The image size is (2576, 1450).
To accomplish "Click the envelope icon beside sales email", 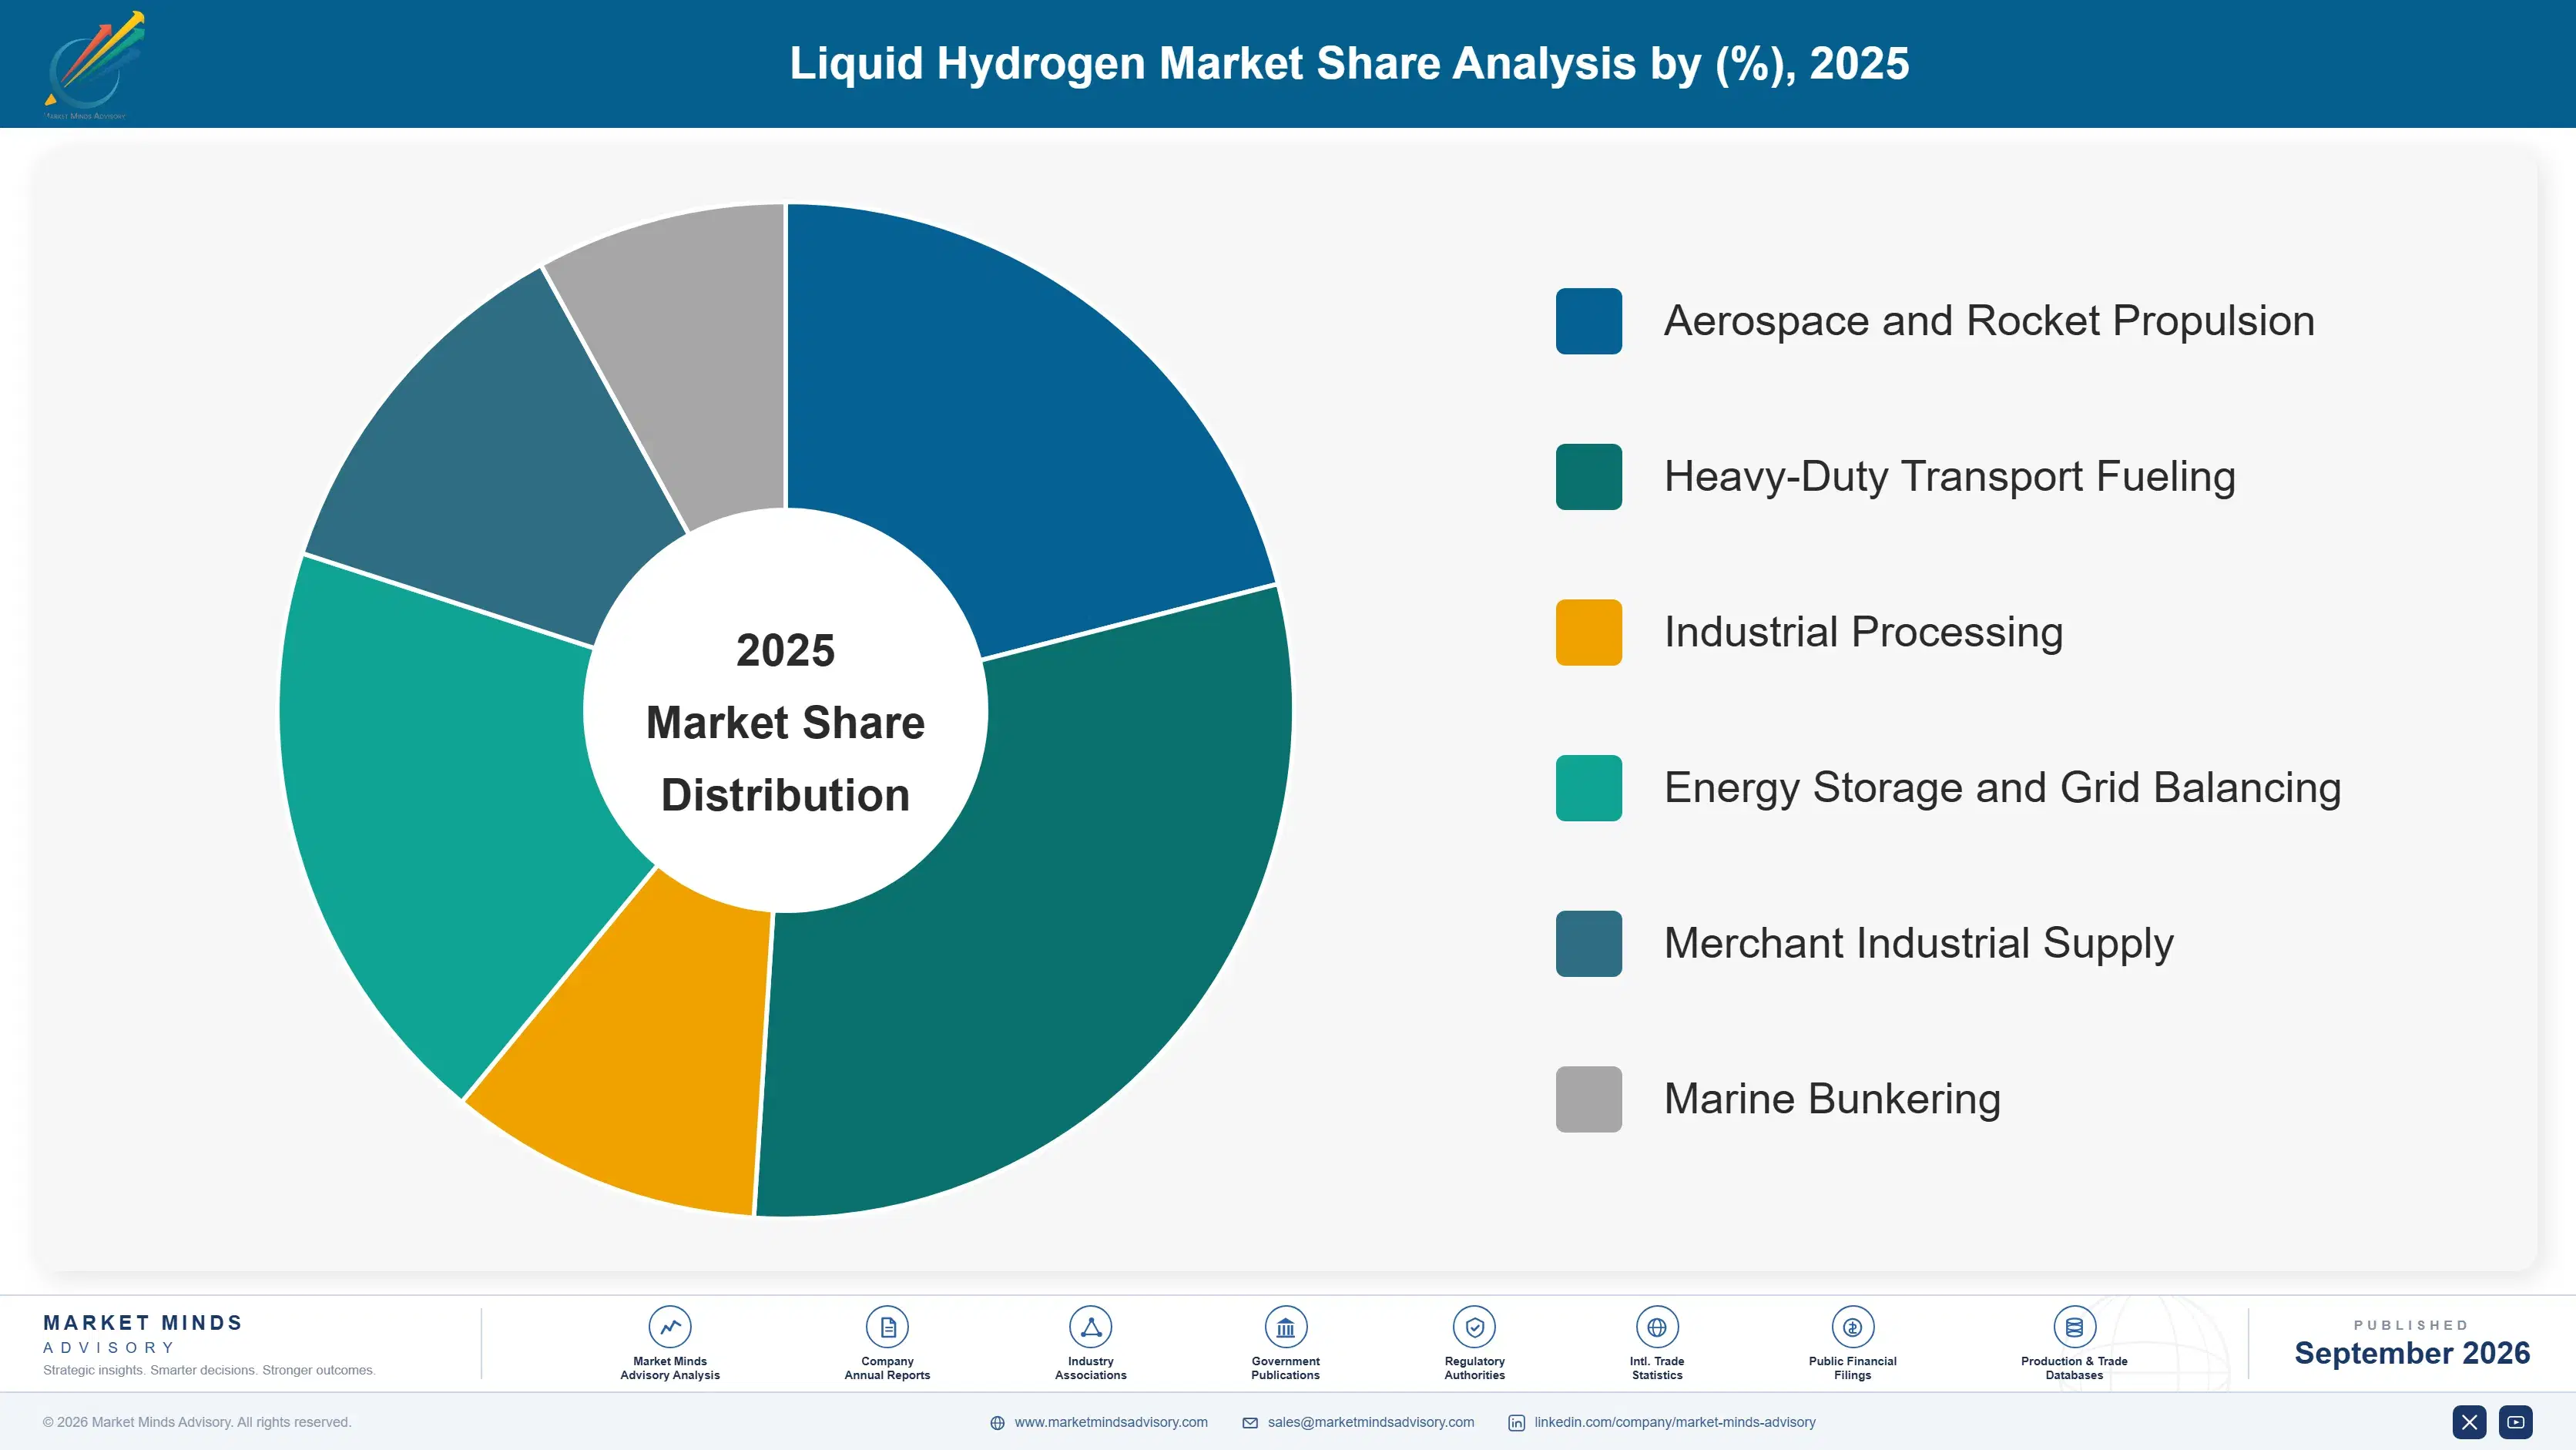I will pyautogui.click(x=1250, y=1423).
